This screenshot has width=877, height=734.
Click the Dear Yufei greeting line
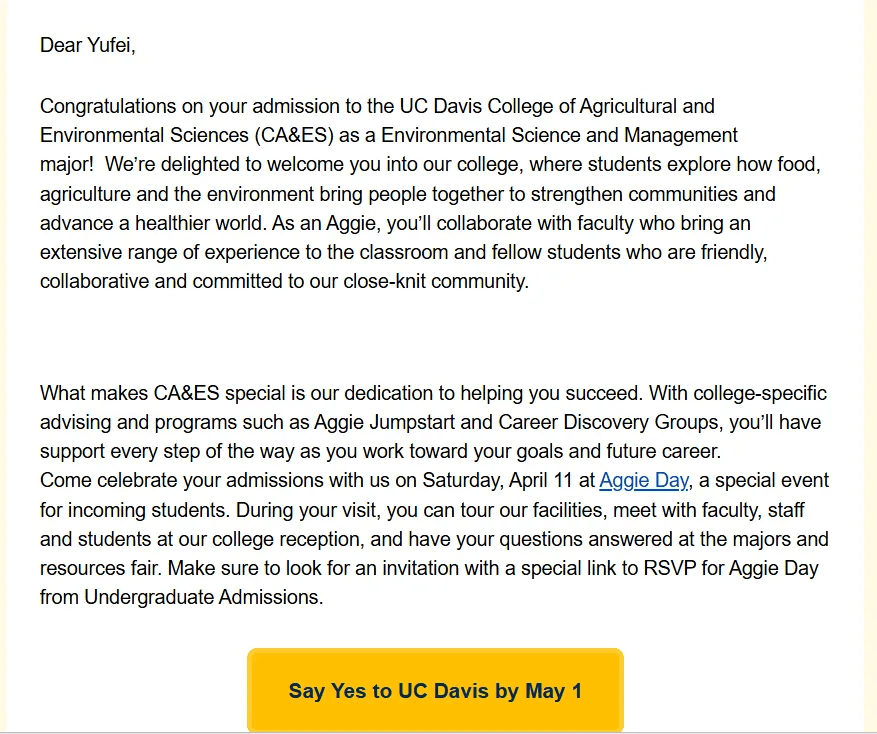coord(87,45)
